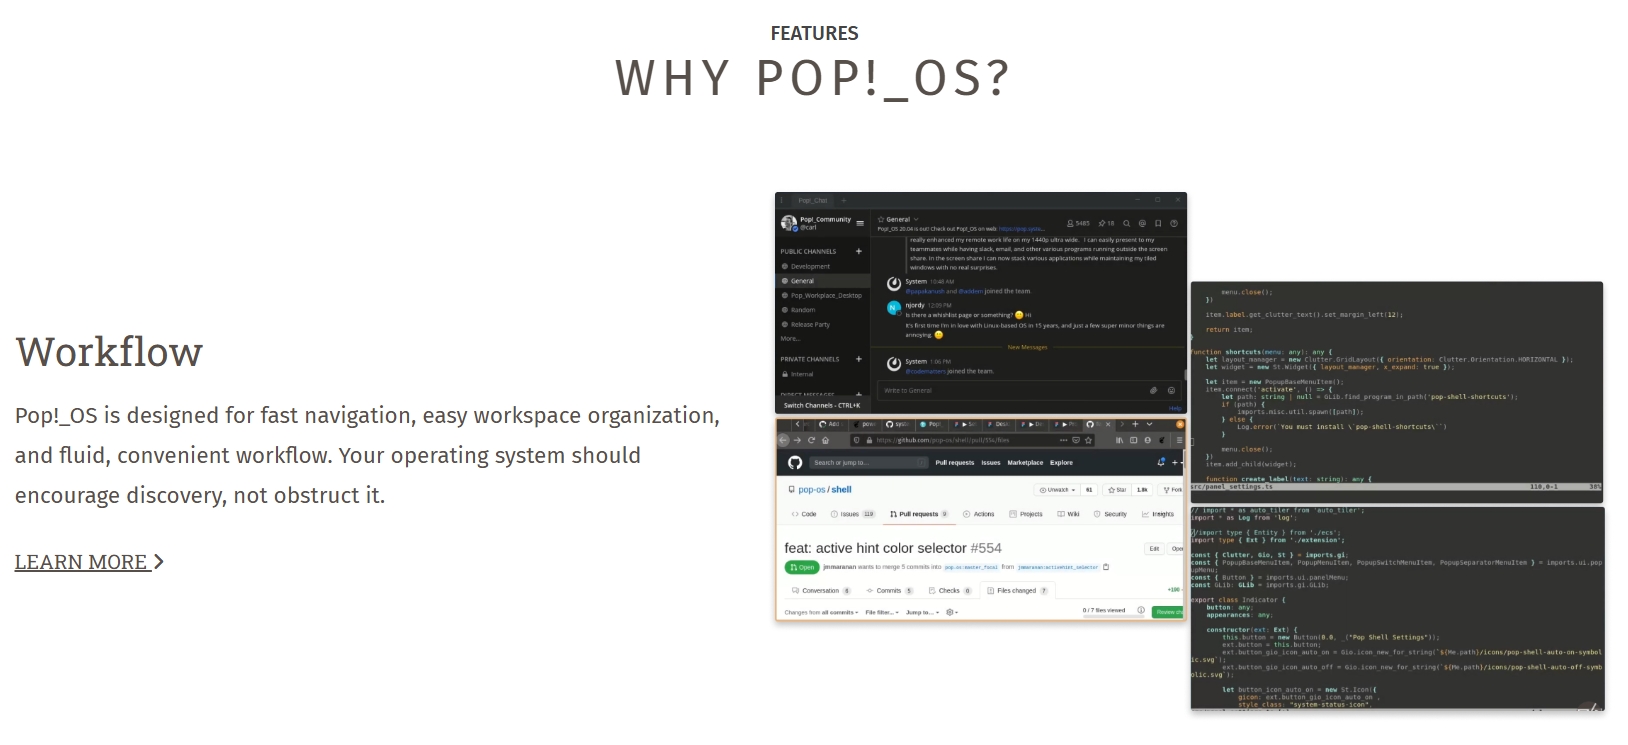Click the paragraph starting "Pop!_OS is designed"
The height and width of the screenshot is (745, 1628).
[367, 455]
